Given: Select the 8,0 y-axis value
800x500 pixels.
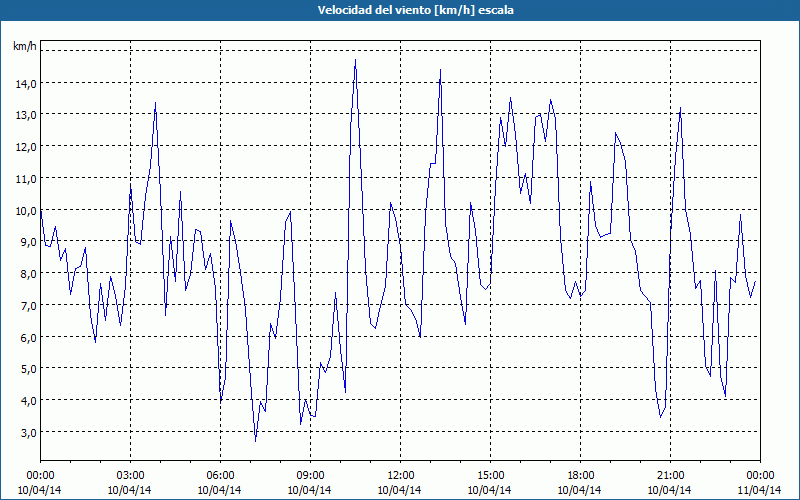Looking at the screenshot, I should tap(28, 274).
